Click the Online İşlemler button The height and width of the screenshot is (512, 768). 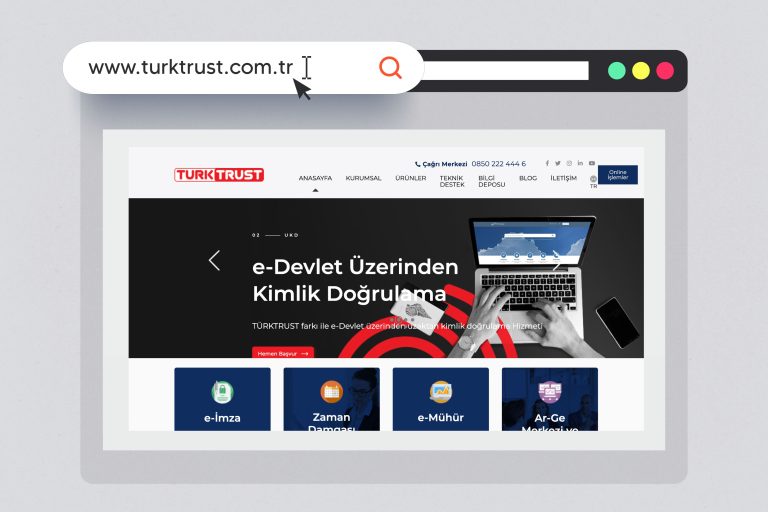(x=618, y=175)
